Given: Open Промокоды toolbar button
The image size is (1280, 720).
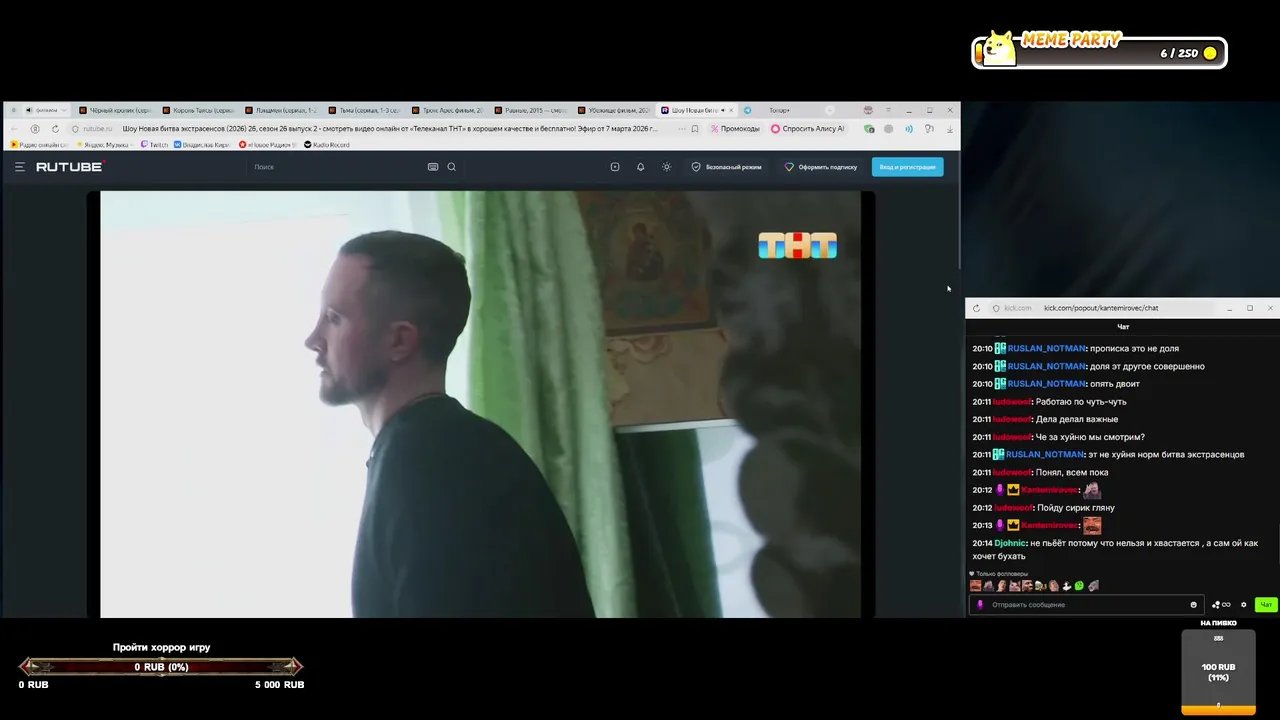Looking at the screenshot, I should pyautogui.click(x=735, y=129).
